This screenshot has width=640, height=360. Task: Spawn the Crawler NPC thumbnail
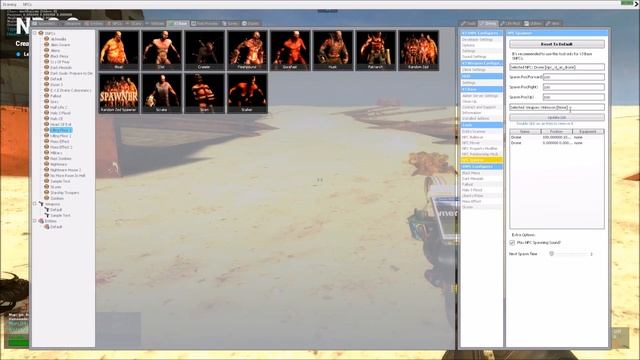coord(204,50)
